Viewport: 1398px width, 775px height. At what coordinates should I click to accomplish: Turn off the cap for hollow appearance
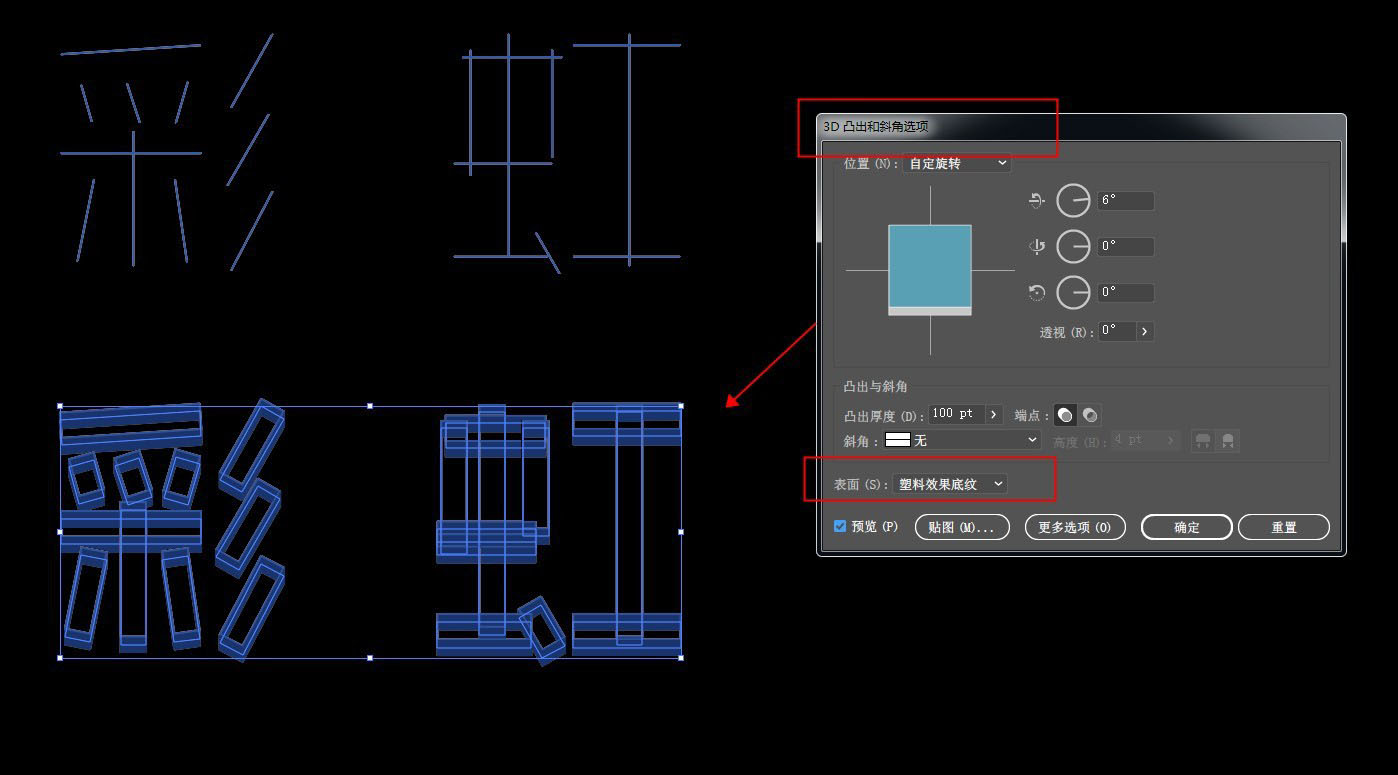point(1090,415)
